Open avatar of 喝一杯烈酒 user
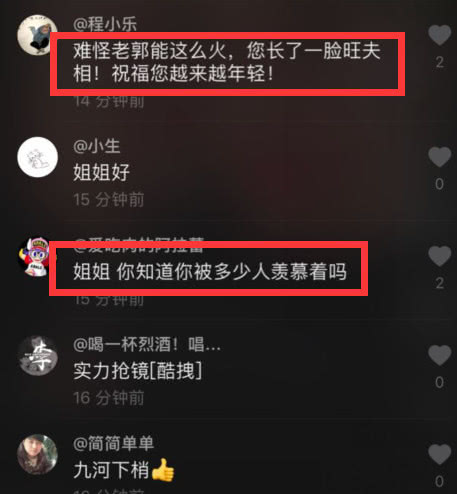Screen dimensions: 457x494 tap(37, 355)
